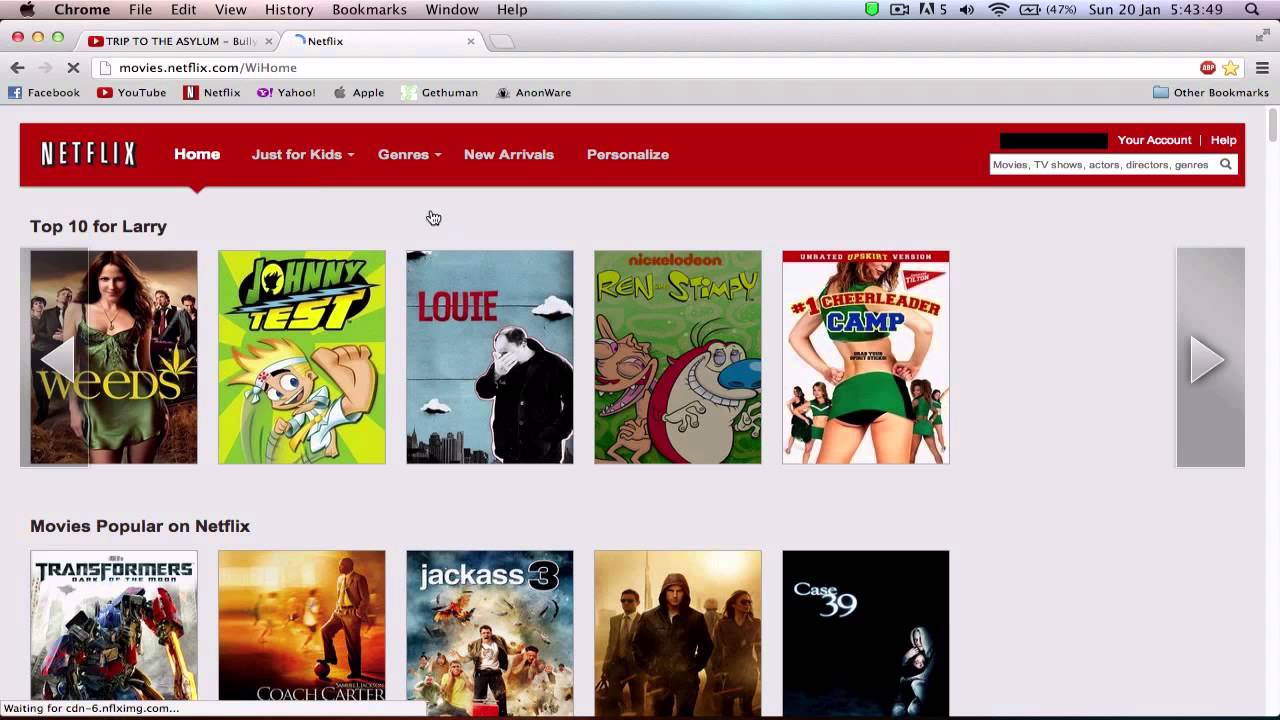Screen dimensions: 1280x720
Task: Click the volume icon in menu bar
Action: click(967, 10)
